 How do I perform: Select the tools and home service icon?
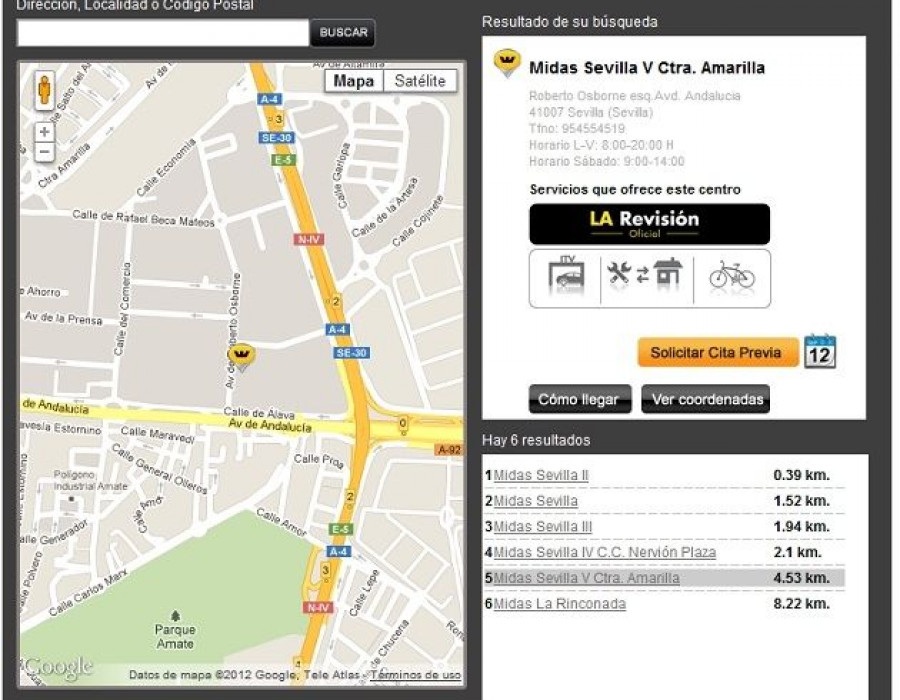point(645,274)
